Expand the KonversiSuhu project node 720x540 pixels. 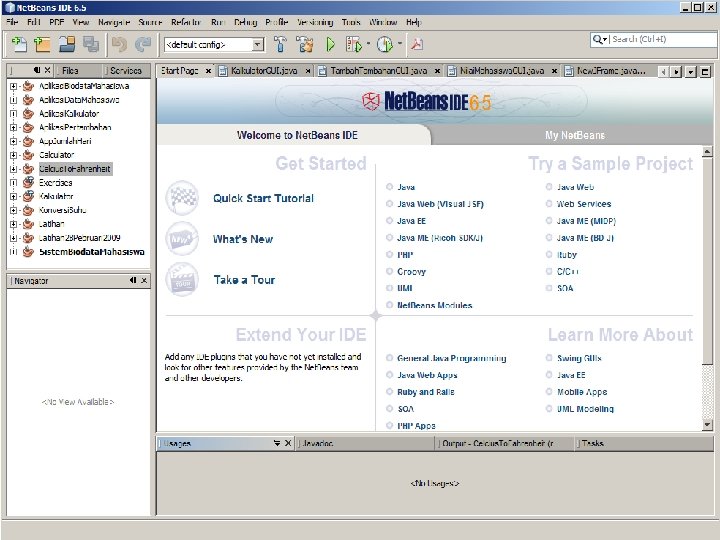pos(13,210)
